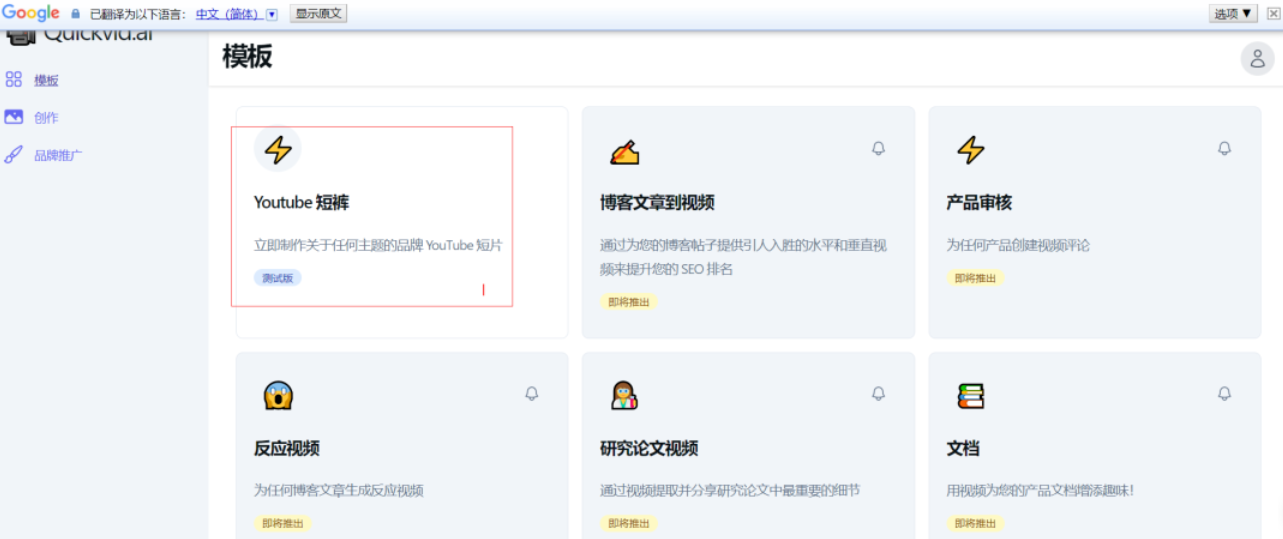Click the 中文 (简体) language link
This screenshot has width=1283, height=539.
pyautogui.click(x=228, y=14)
